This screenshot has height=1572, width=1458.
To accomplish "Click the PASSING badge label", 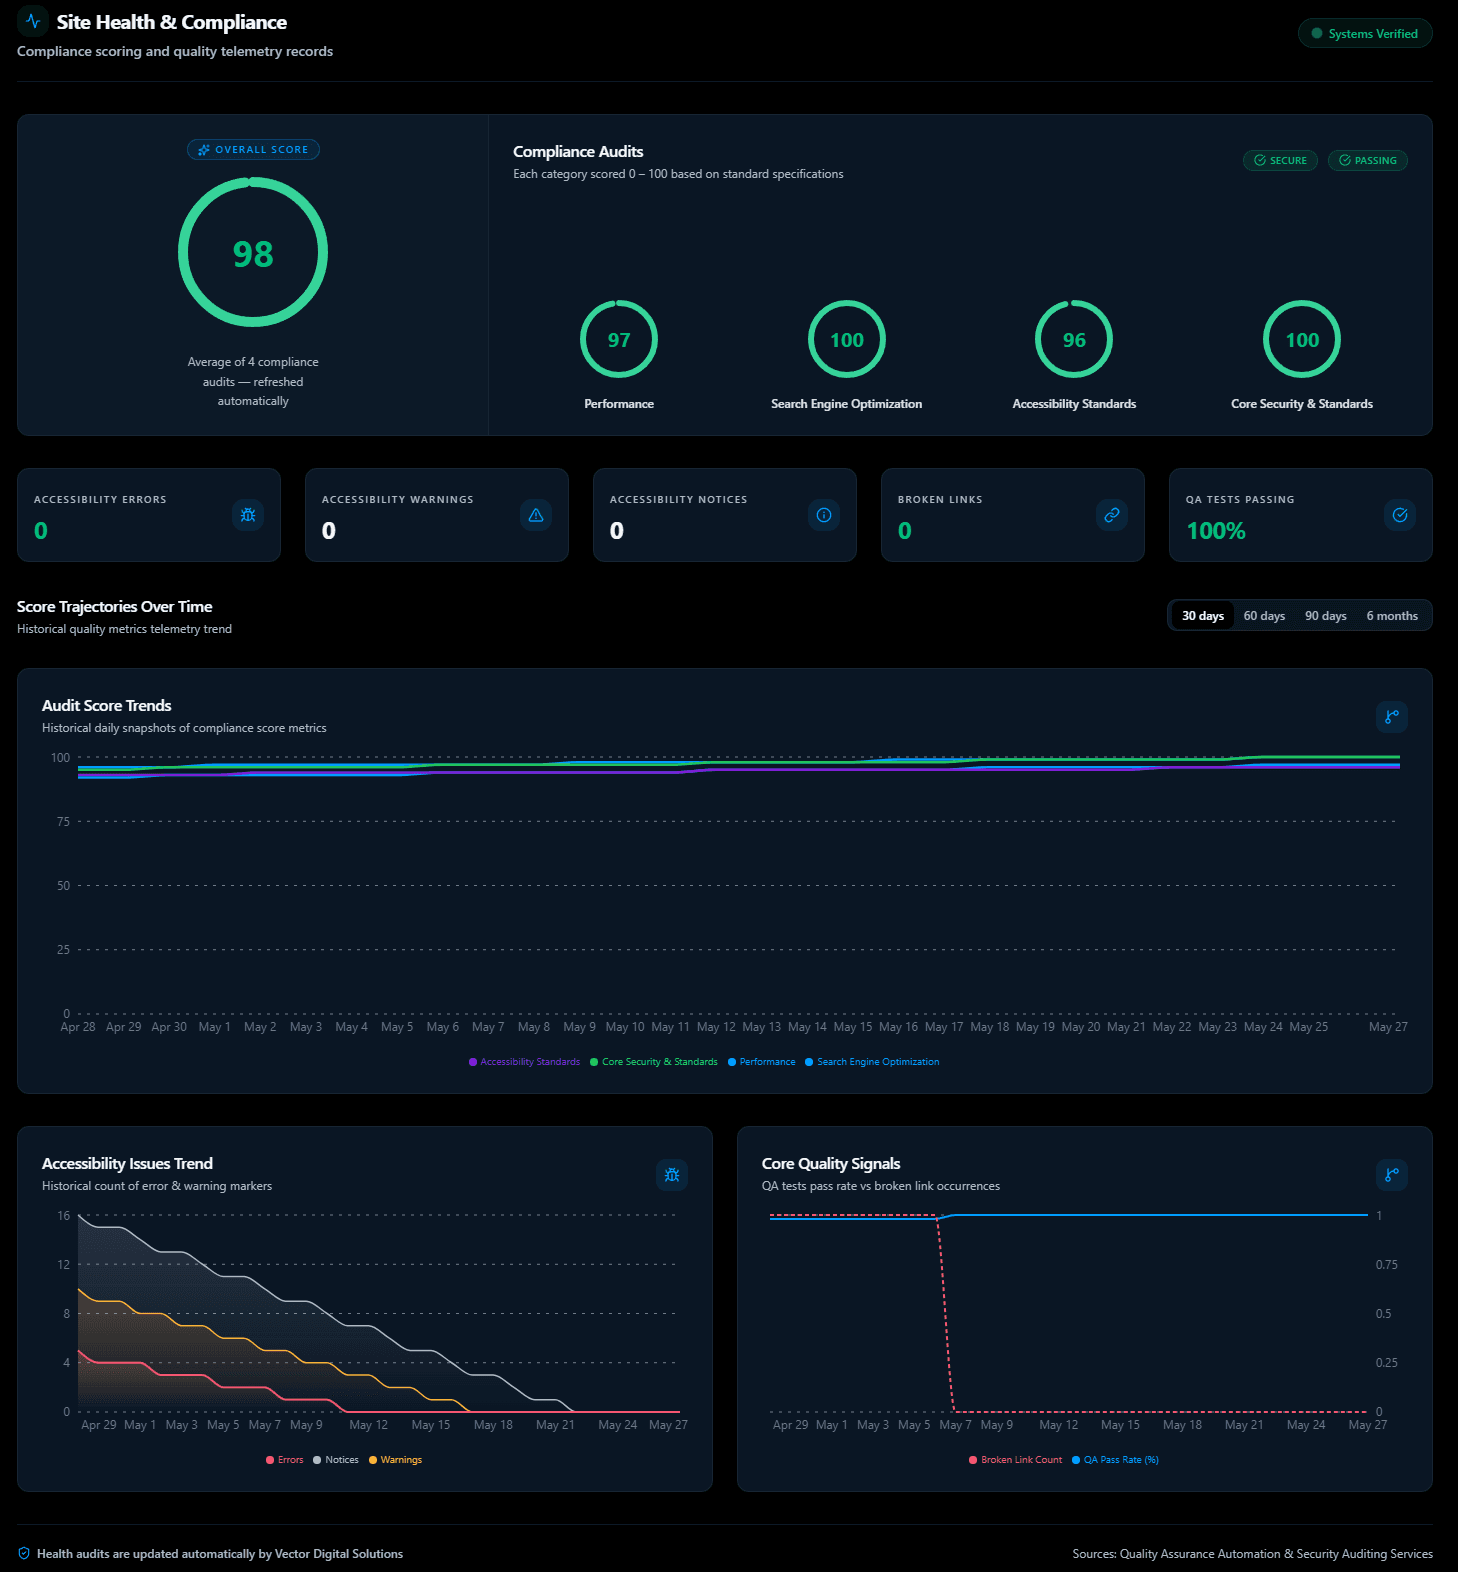I will point(1375,160).
